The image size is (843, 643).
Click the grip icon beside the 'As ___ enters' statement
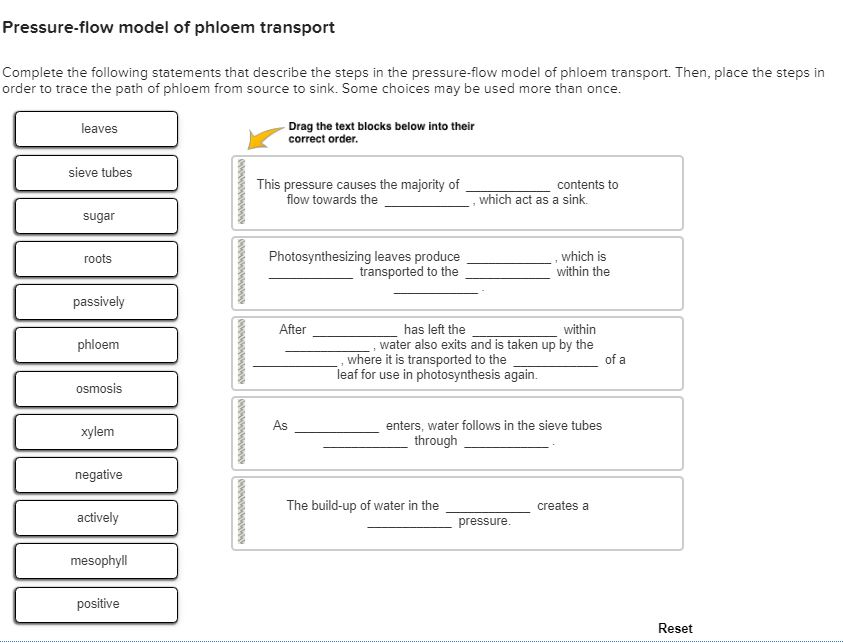pyautogui.click(x=240, y=433)
